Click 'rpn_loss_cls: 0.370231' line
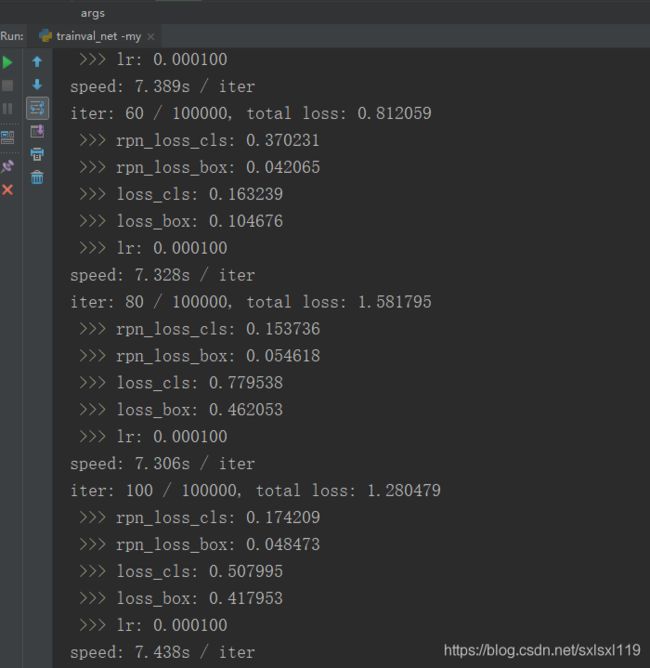The height and width of the screenshot is (668, 650). 199,141
